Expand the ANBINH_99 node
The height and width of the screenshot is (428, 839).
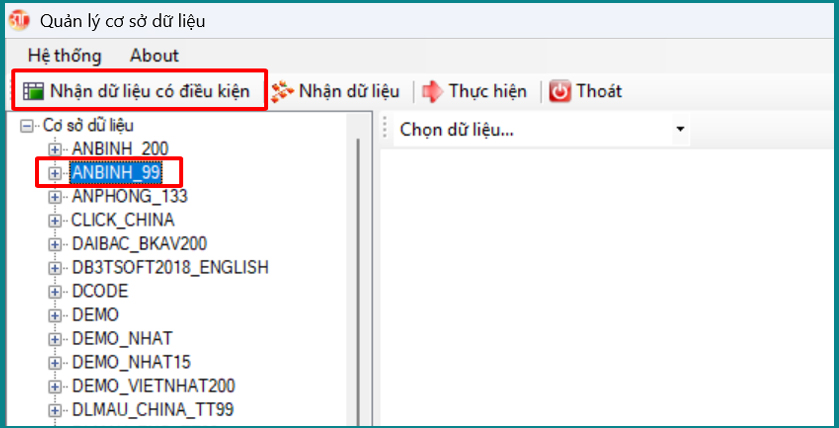tap(55, 173)
